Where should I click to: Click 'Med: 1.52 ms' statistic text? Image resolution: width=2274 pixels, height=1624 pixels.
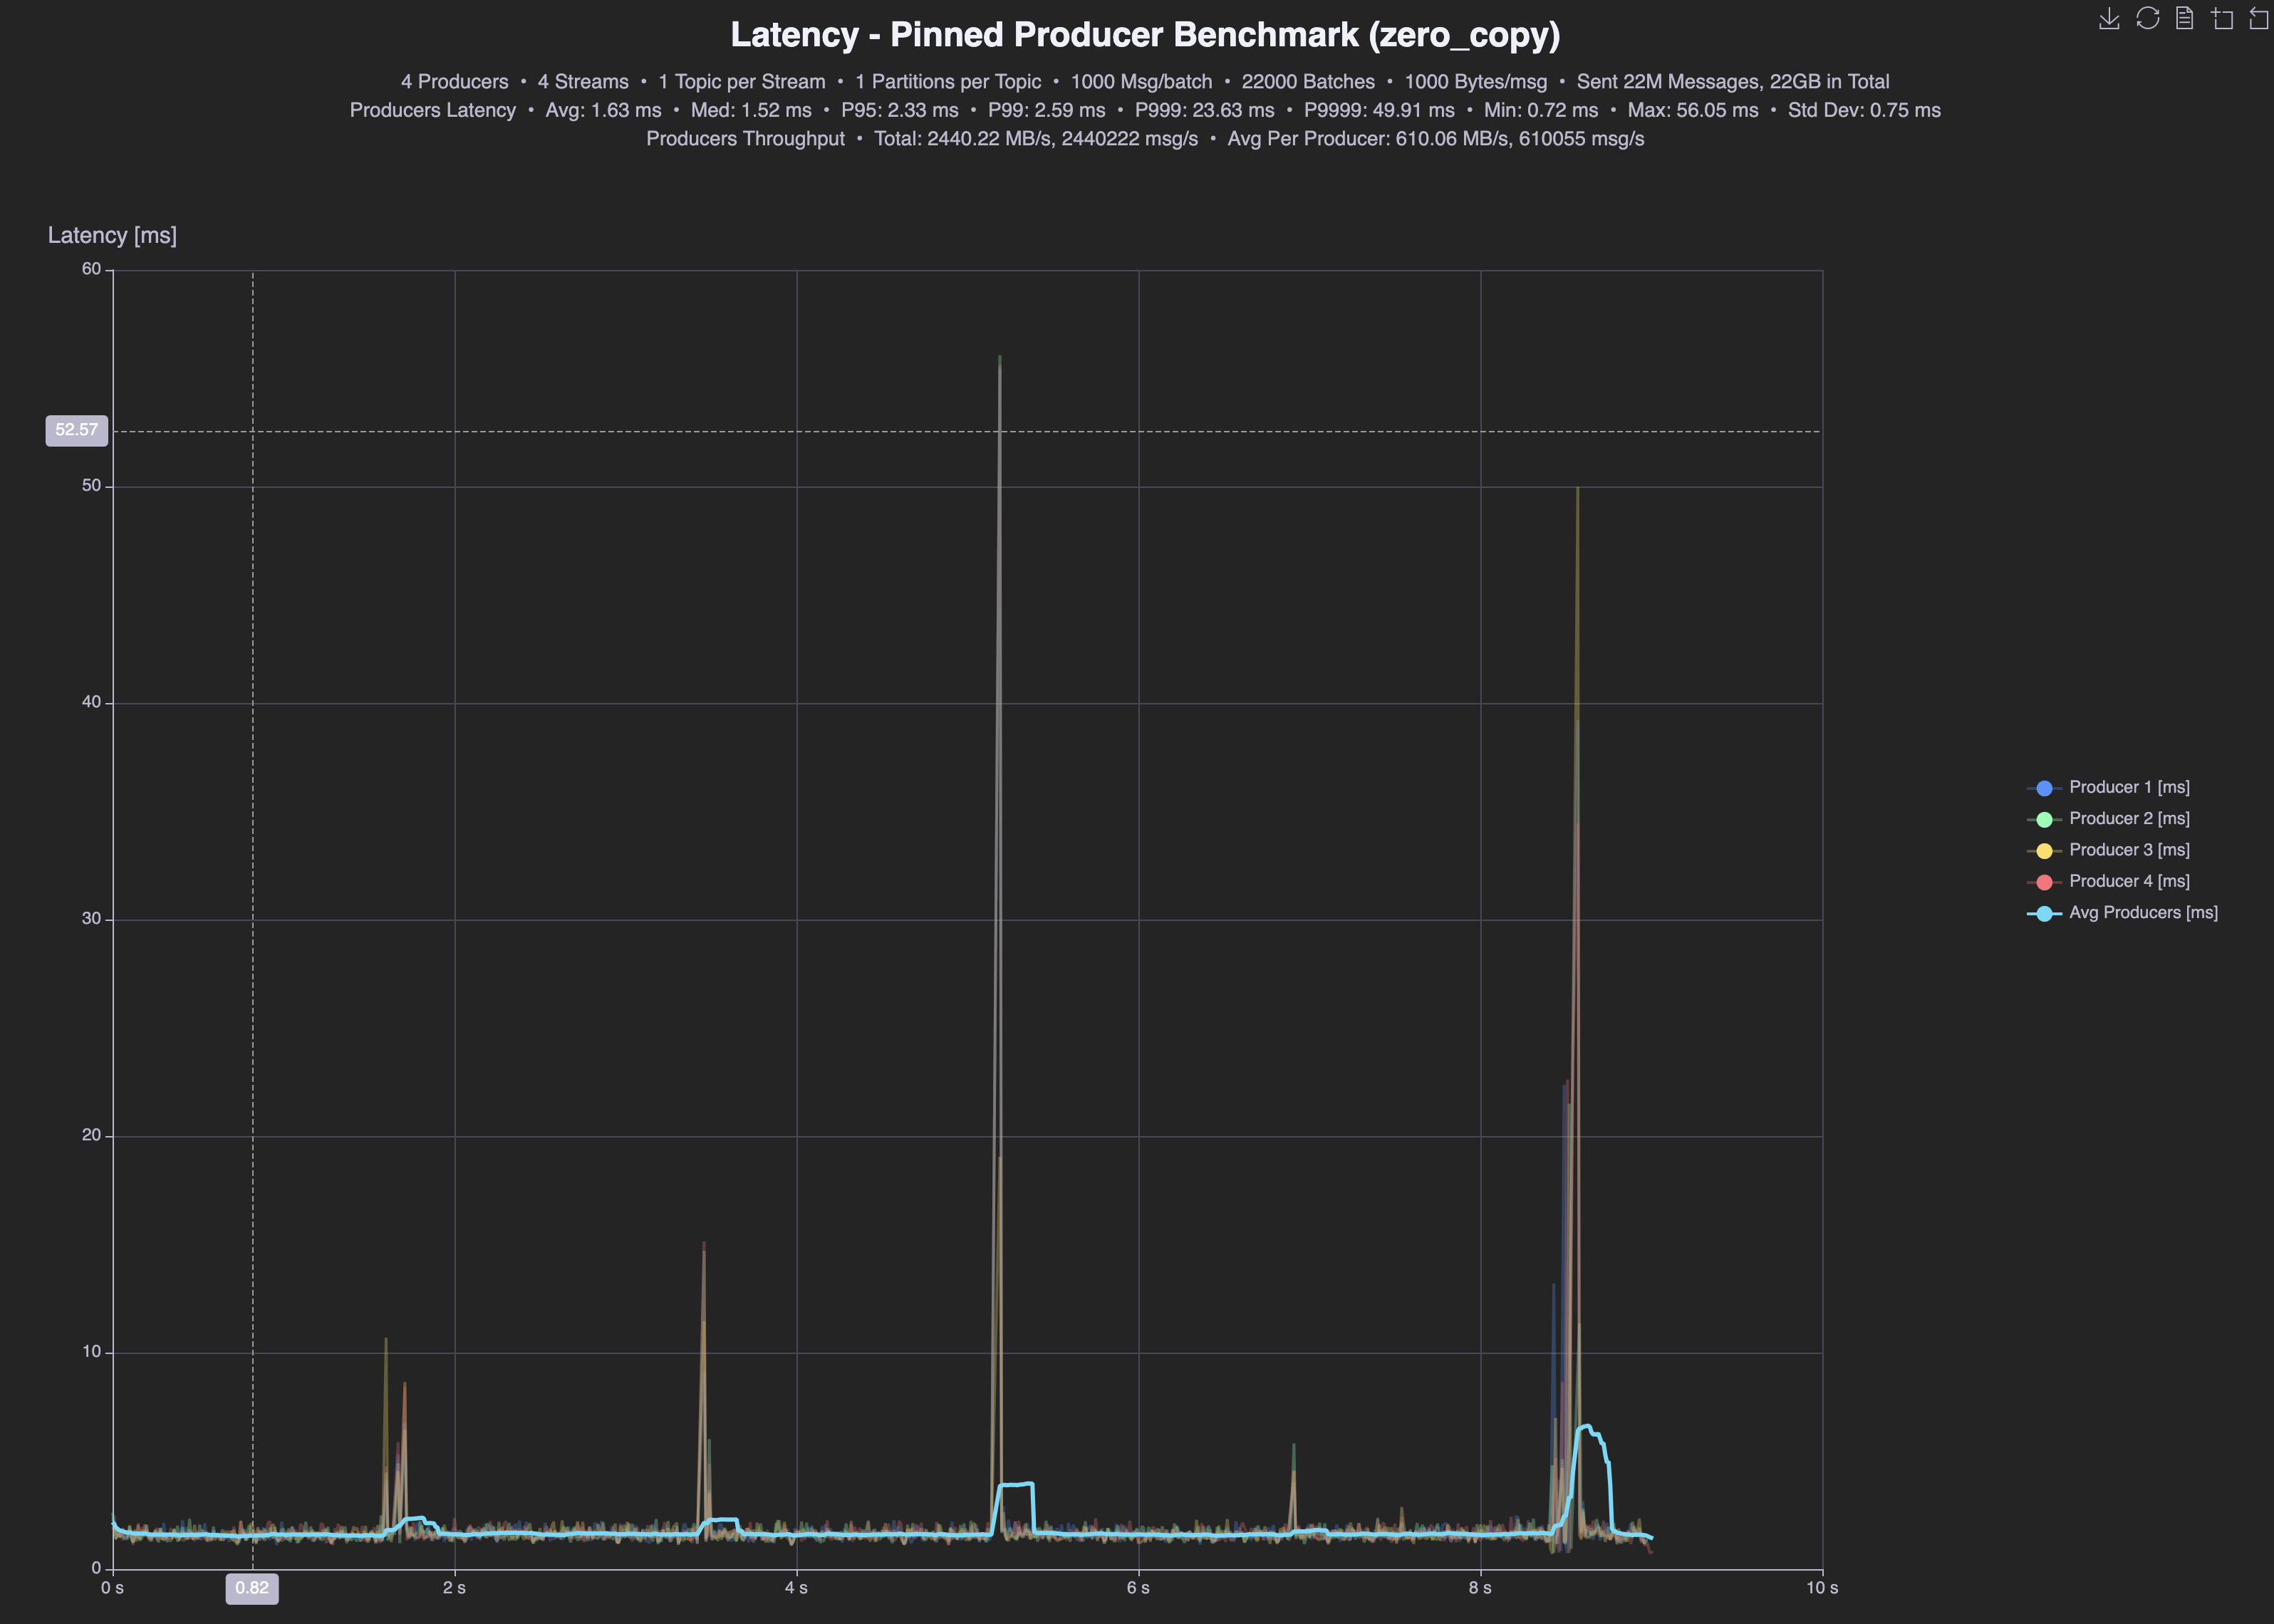click(751, 110)
